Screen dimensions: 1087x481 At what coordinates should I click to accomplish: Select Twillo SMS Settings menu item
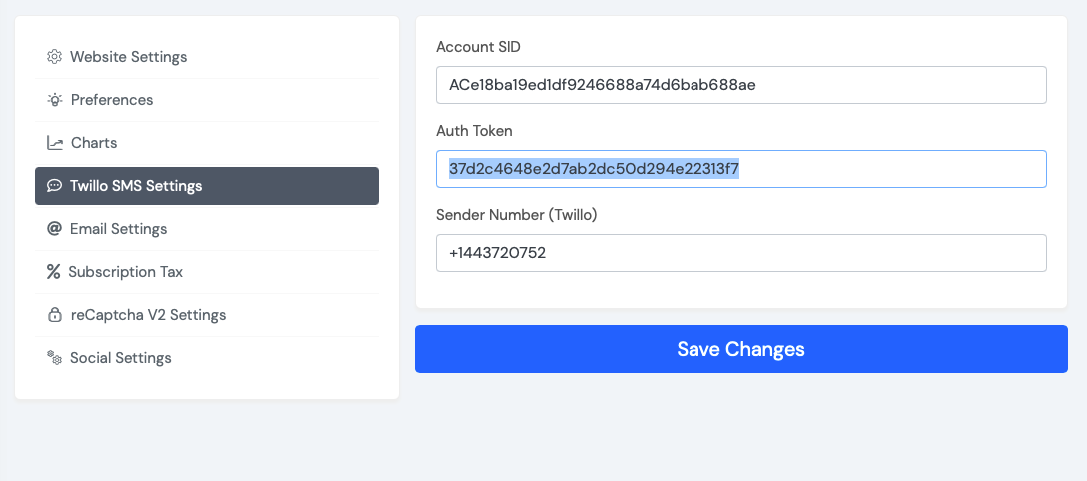[x=207, y=186]
